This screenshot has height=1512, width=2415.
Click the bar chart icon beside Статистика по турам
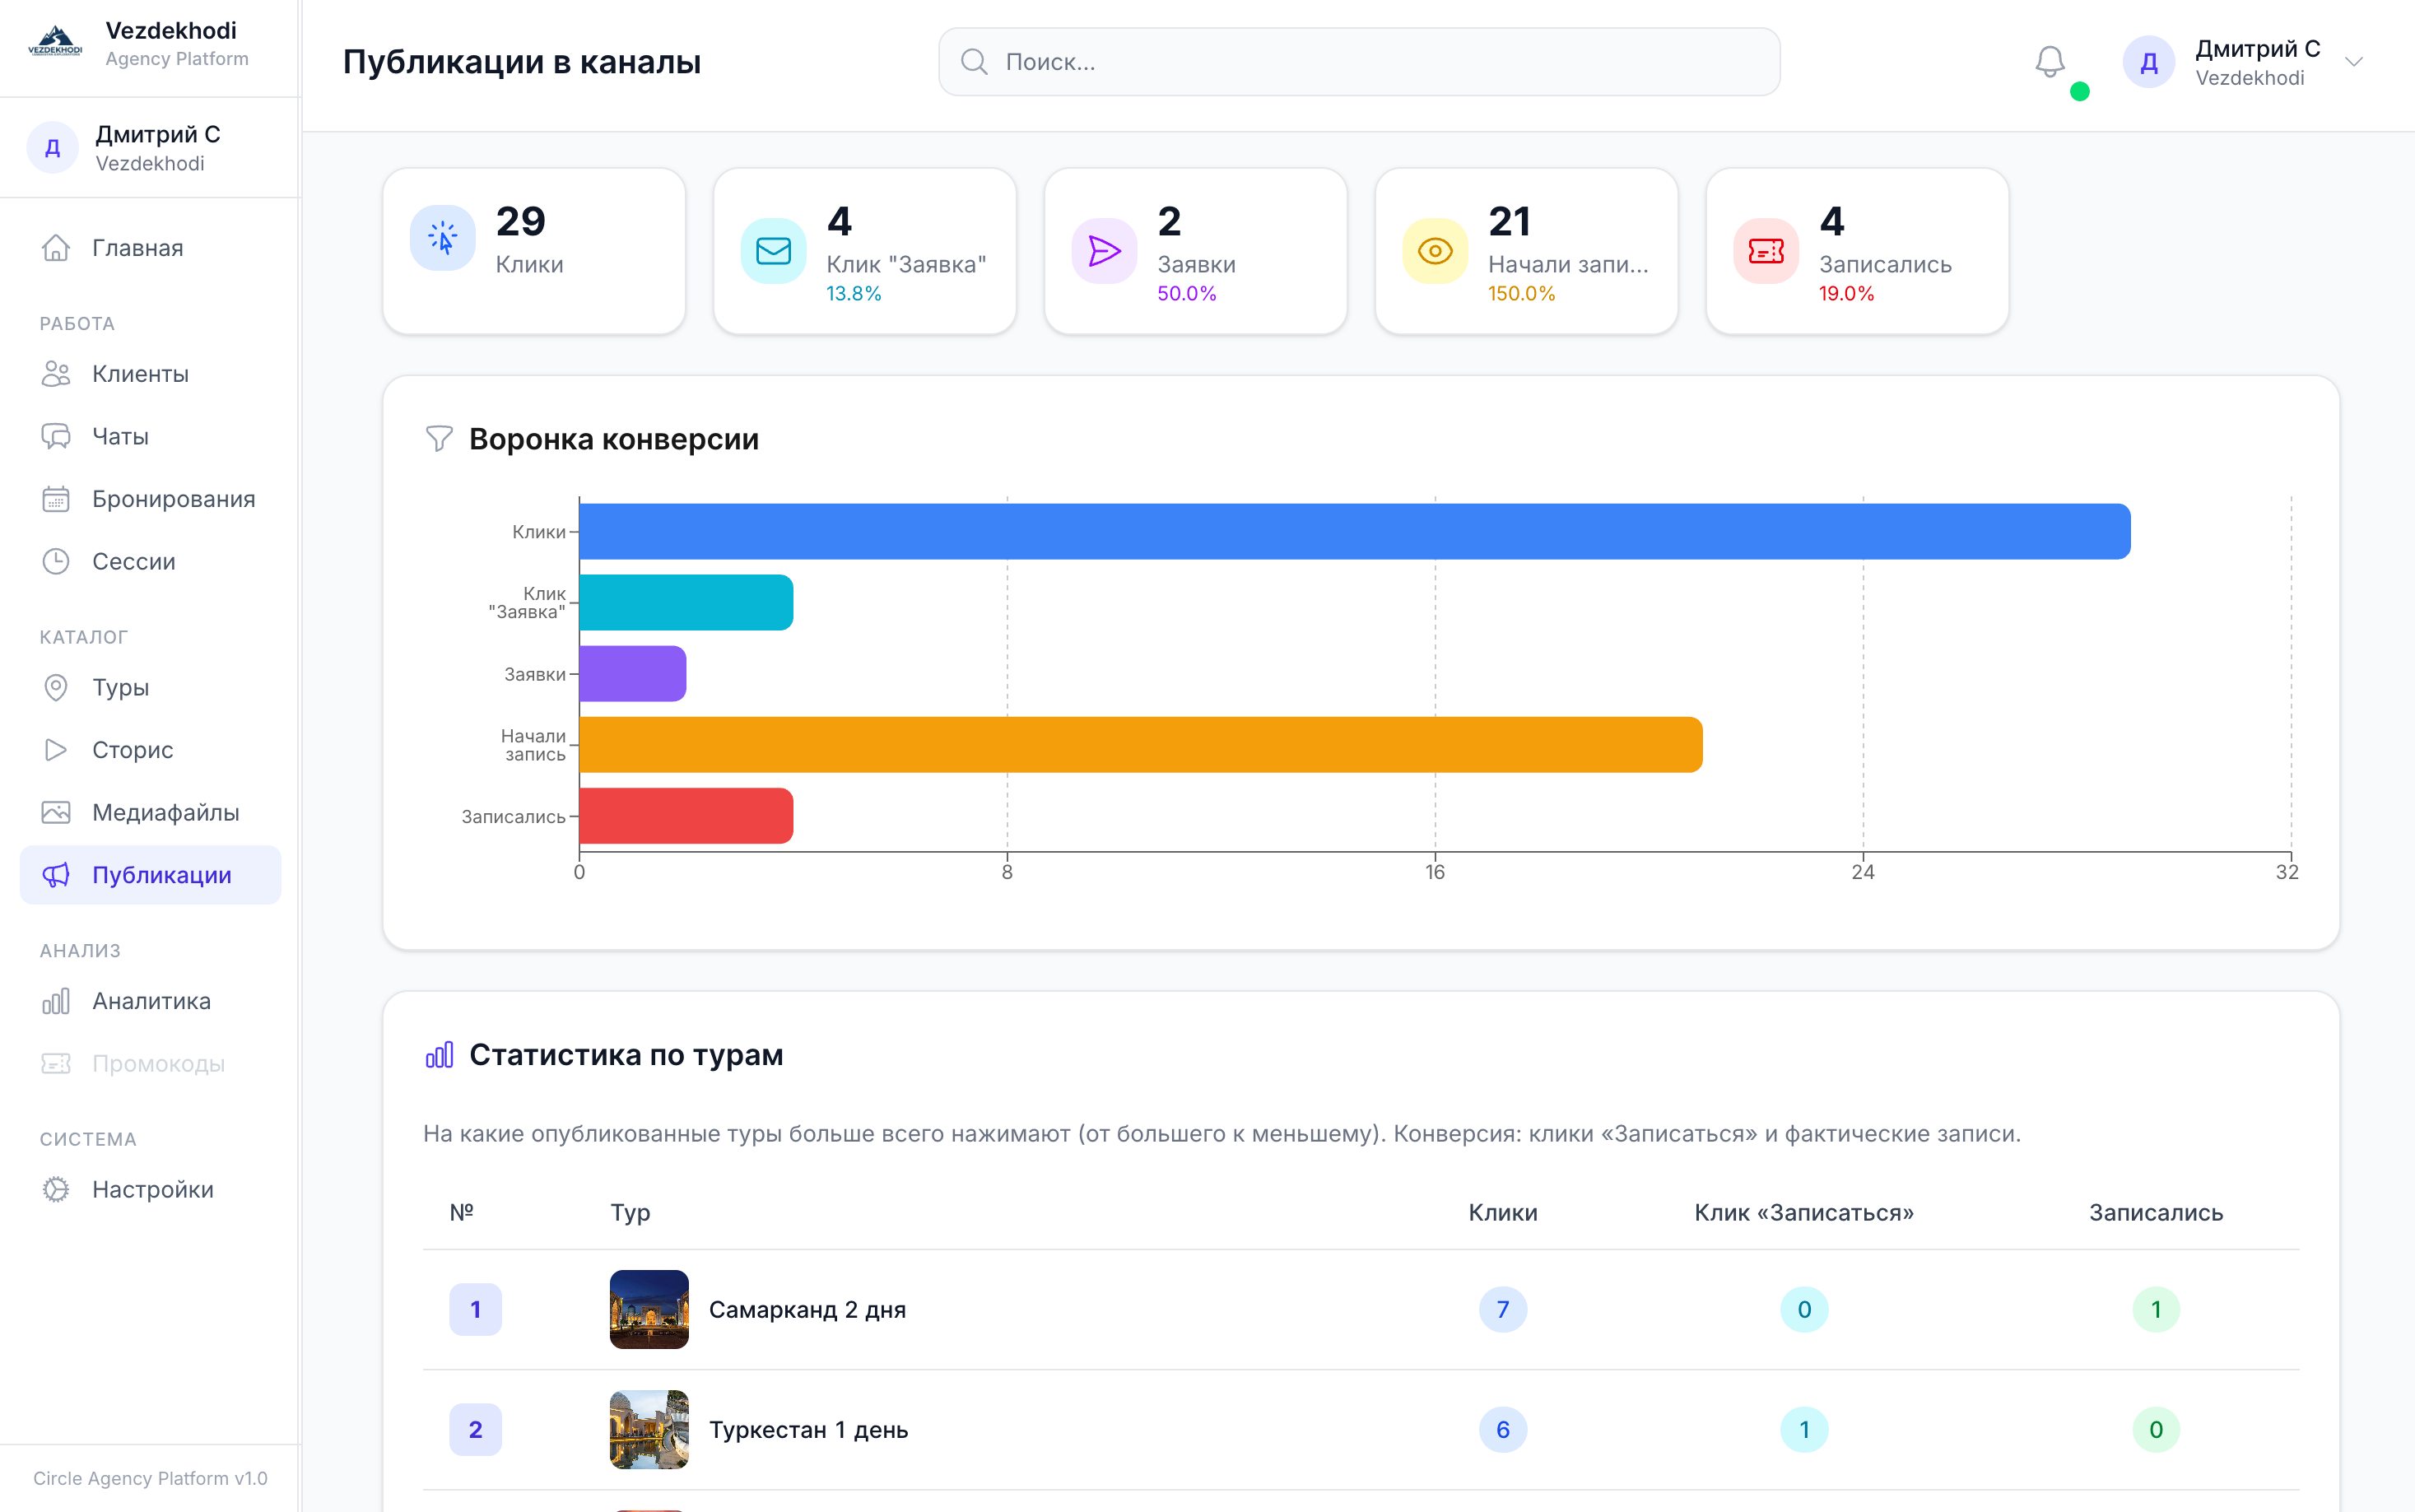click(439, 1055)
